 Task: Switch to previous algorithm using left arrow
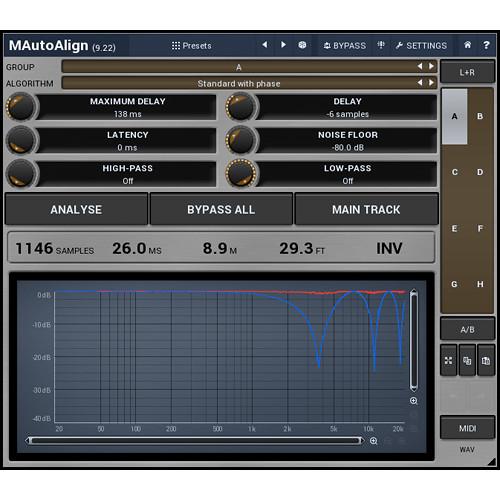[420, 82]
